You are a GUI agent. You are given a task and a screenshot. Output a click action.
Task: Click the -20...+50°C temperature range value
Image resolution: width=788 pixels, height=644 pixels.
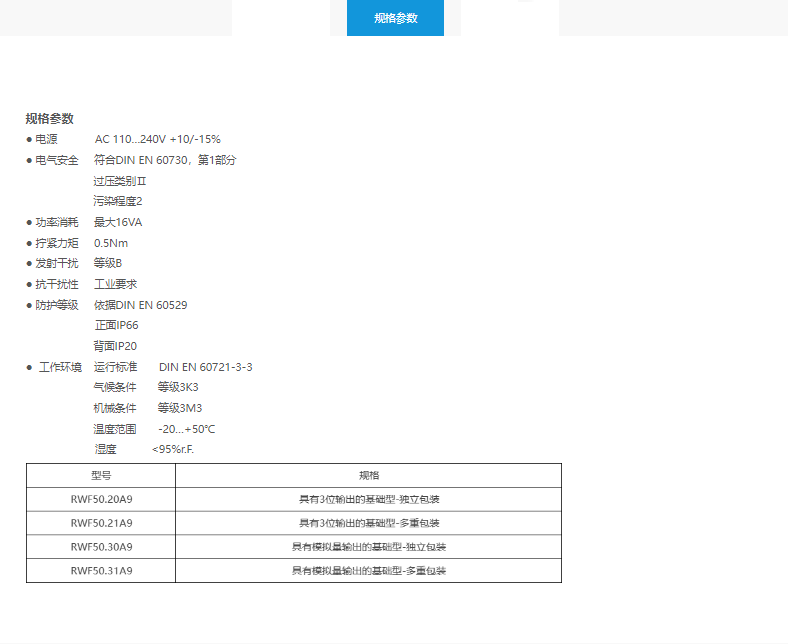186,429
